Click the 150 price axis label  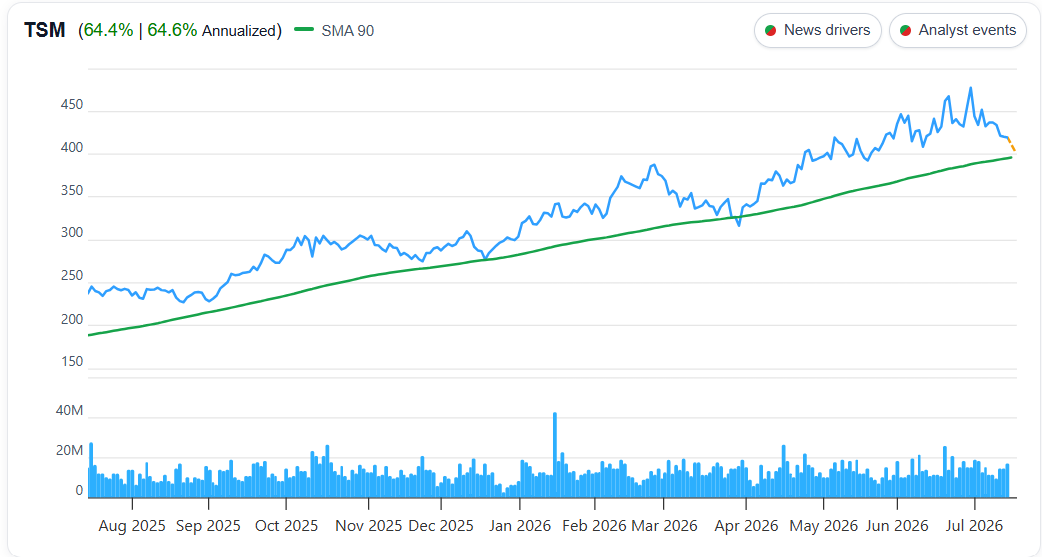[x=72, y=362]
